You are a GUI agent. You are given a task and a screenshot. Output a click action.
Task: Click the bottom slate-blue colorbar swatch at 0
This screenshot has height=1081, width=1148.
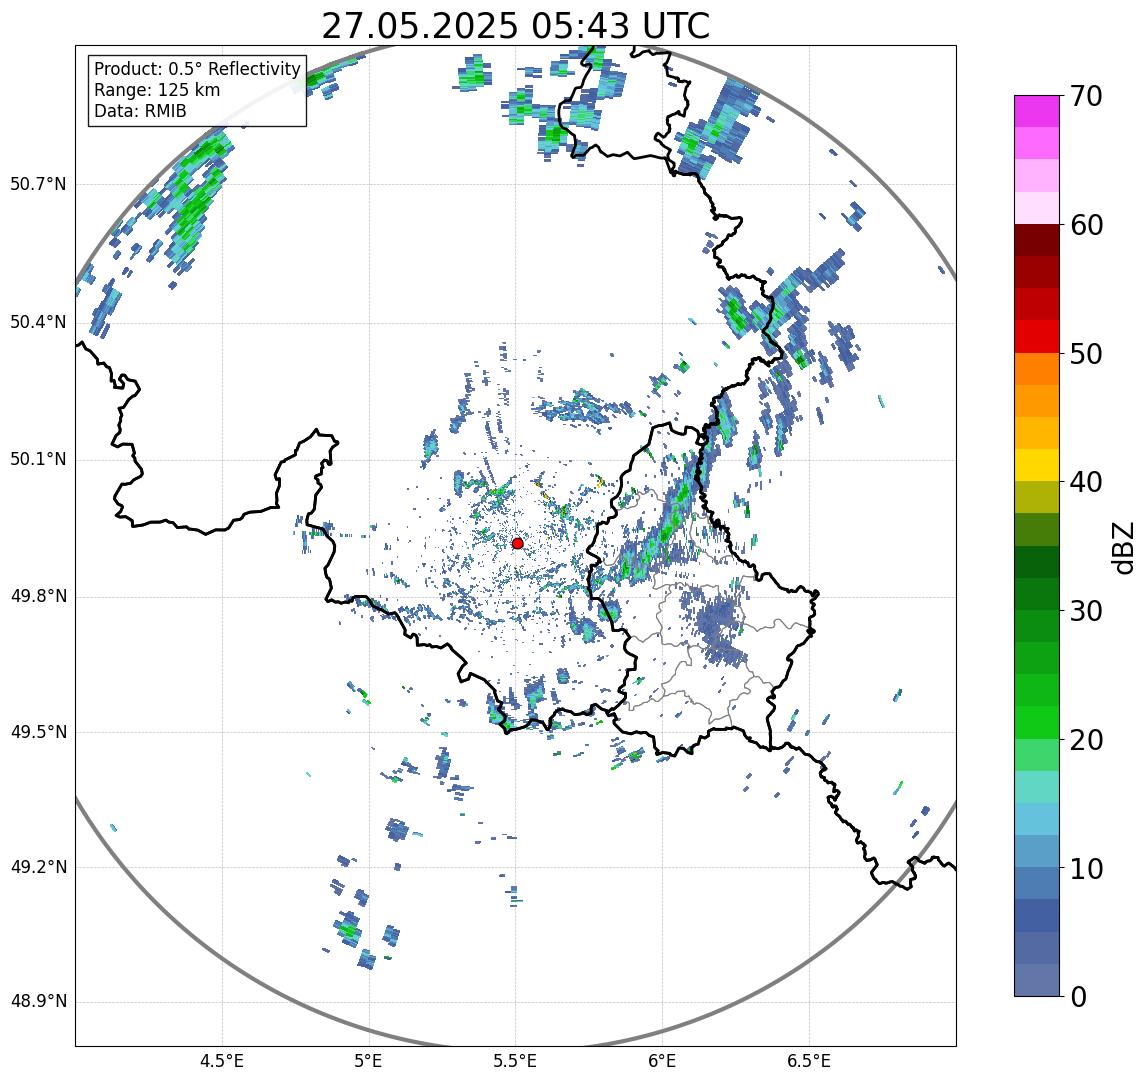1037,980
